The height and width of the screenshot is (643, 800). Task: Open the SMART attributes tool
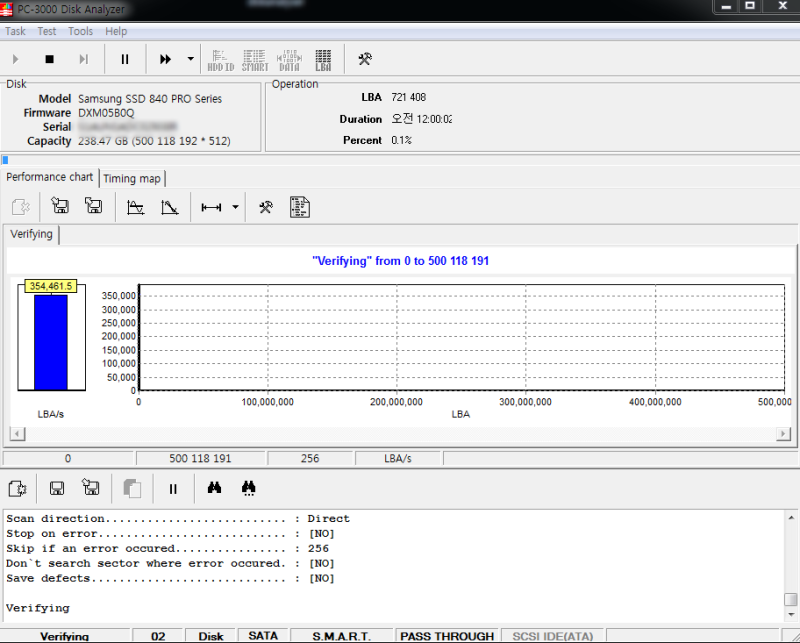point(255,60)
